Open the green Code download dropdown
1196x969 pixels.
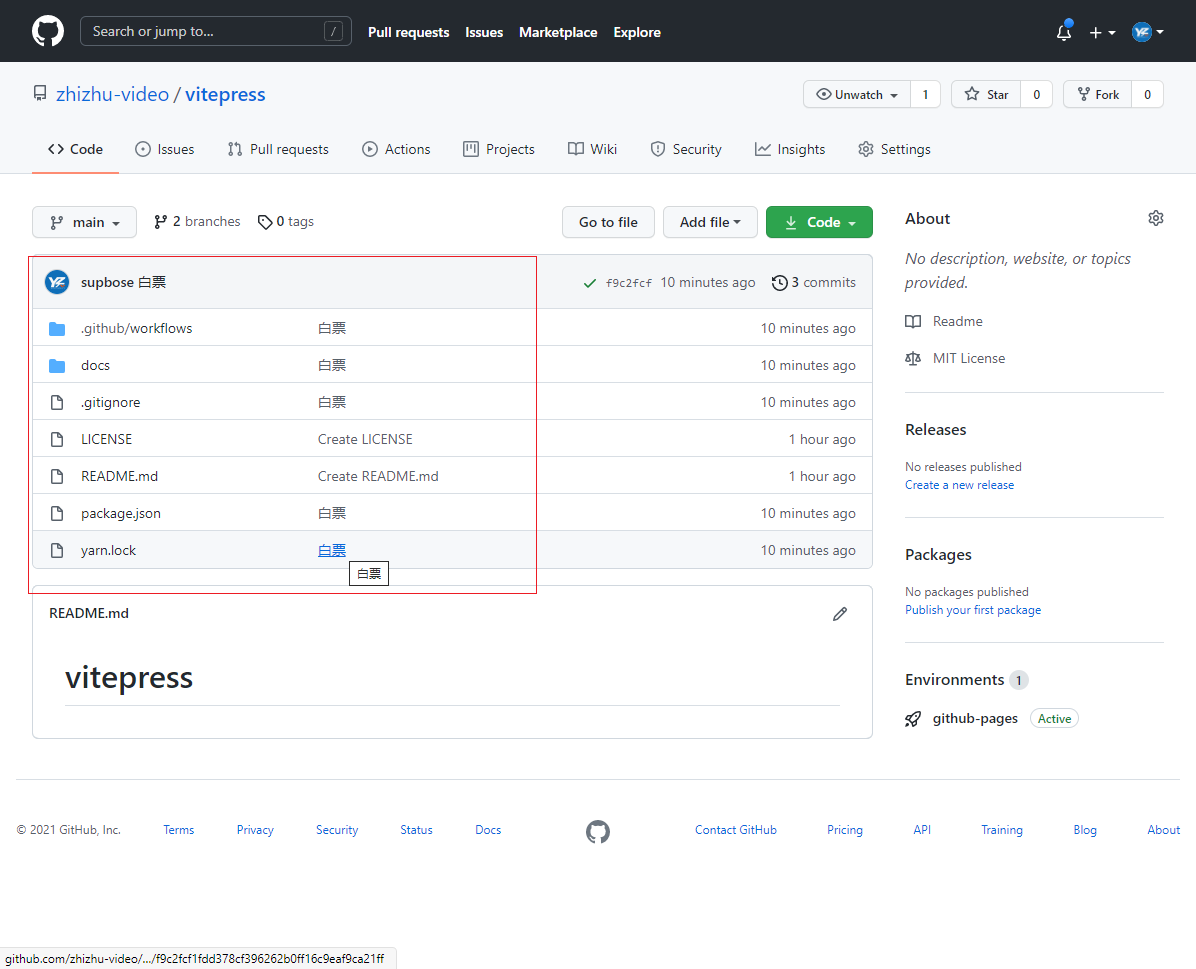click(819, 222)
